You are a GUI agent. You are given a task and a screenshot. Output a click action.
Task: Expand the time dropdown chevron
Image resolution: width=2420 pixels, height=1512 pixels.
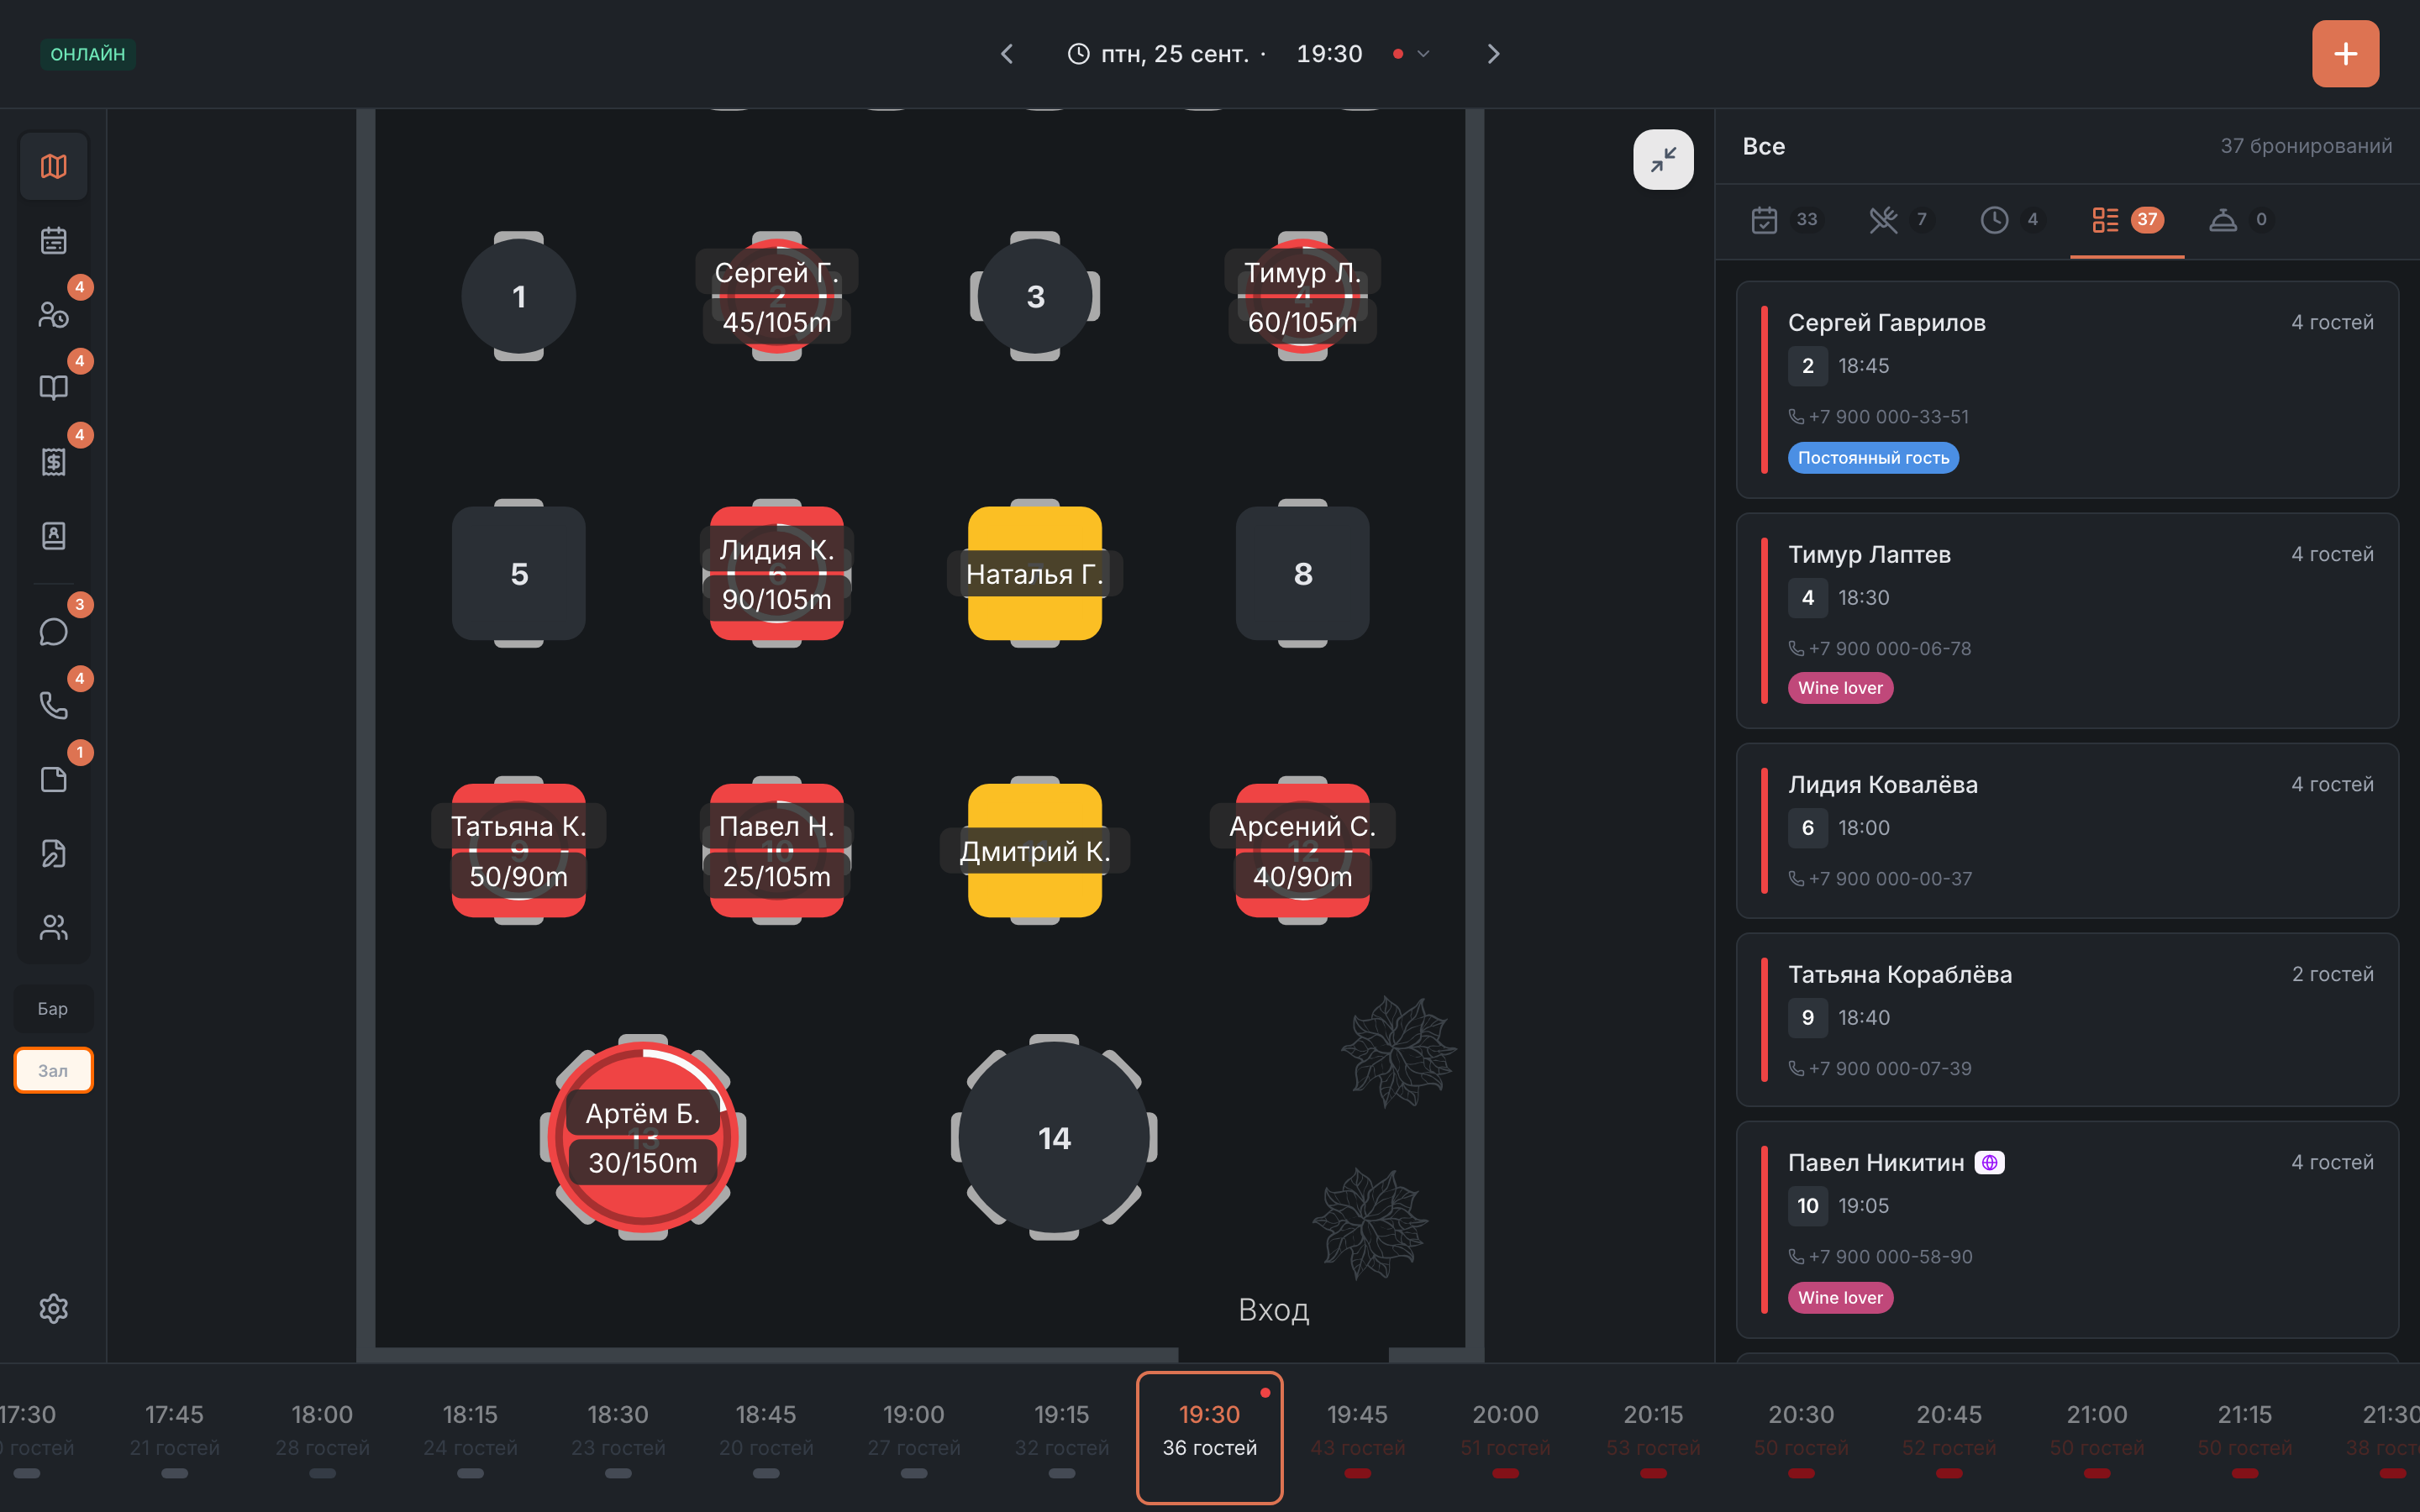[x=1423, y=54]
